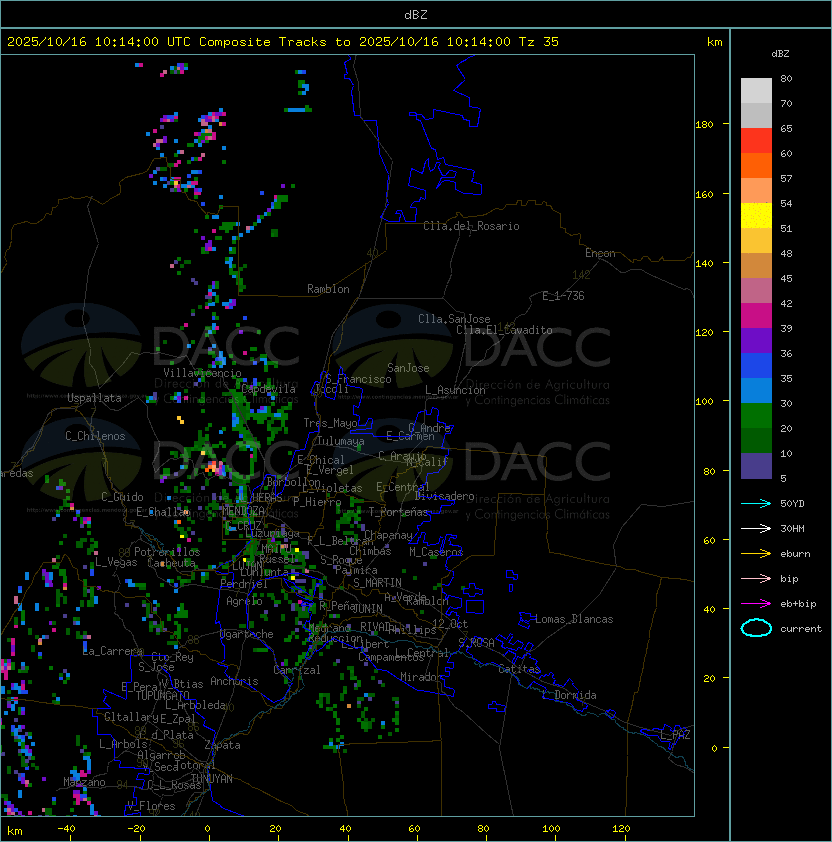Click the pink bip arrow icon
The image size is (832, 842).
click(x=756, y=578)
